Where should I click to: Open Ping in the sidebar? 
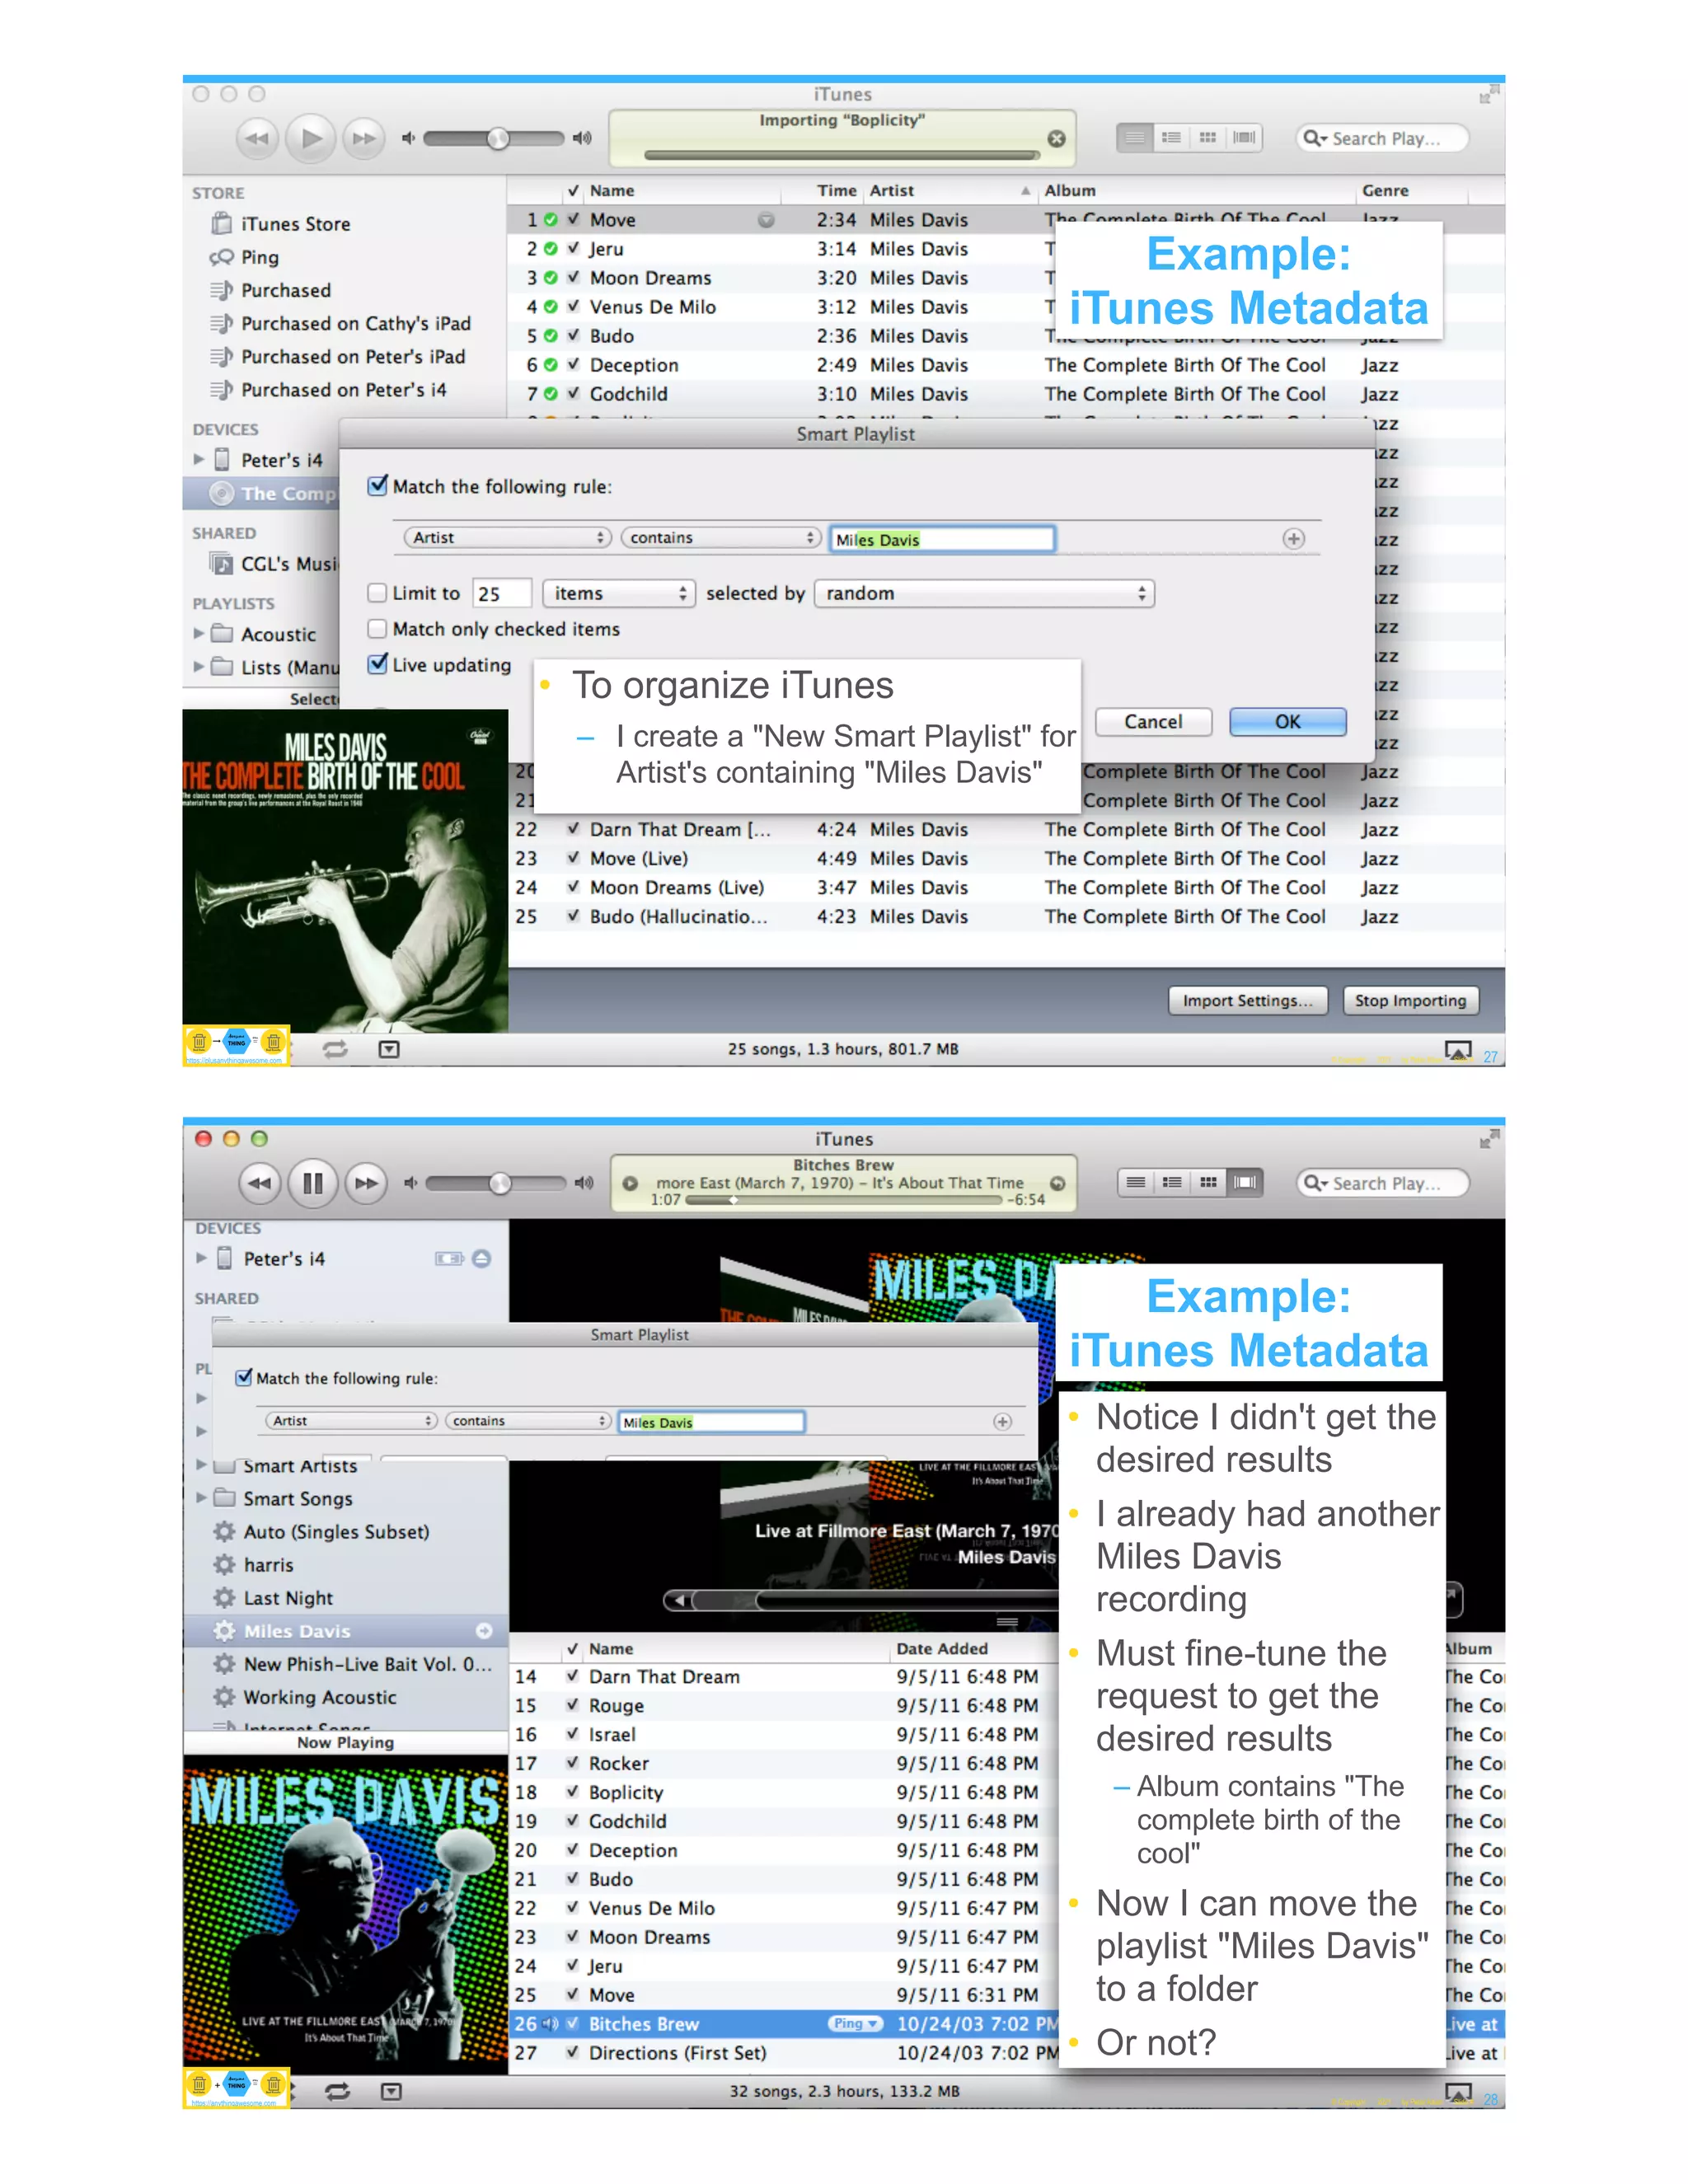[x=245, y=257]
